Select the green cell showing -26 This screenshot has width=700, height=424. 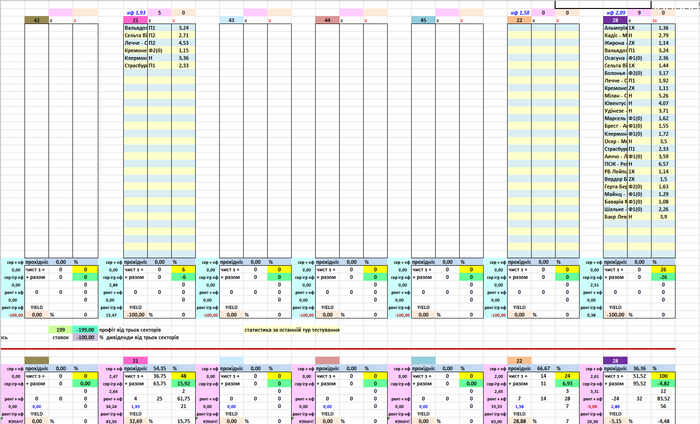(663, 277)
